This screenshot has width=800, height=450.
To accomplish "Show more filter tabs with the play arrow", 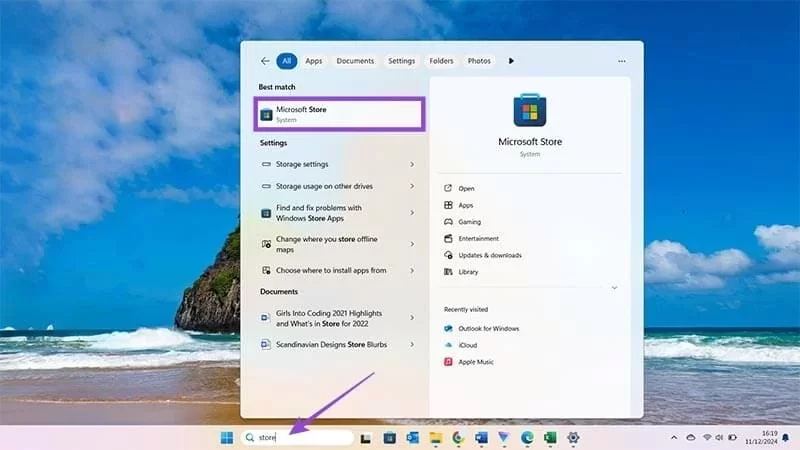I will point(511,61).
